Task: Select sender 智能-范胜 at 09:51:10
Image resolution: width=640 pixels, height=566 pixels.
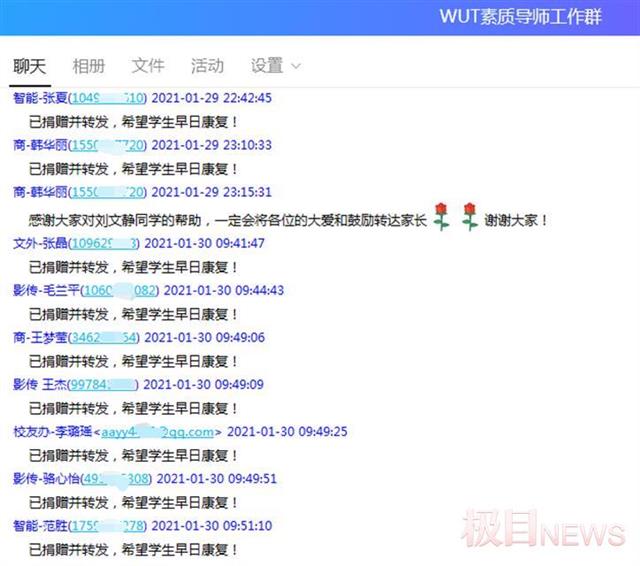Action: pyautogui.click(x=39, y=525)
